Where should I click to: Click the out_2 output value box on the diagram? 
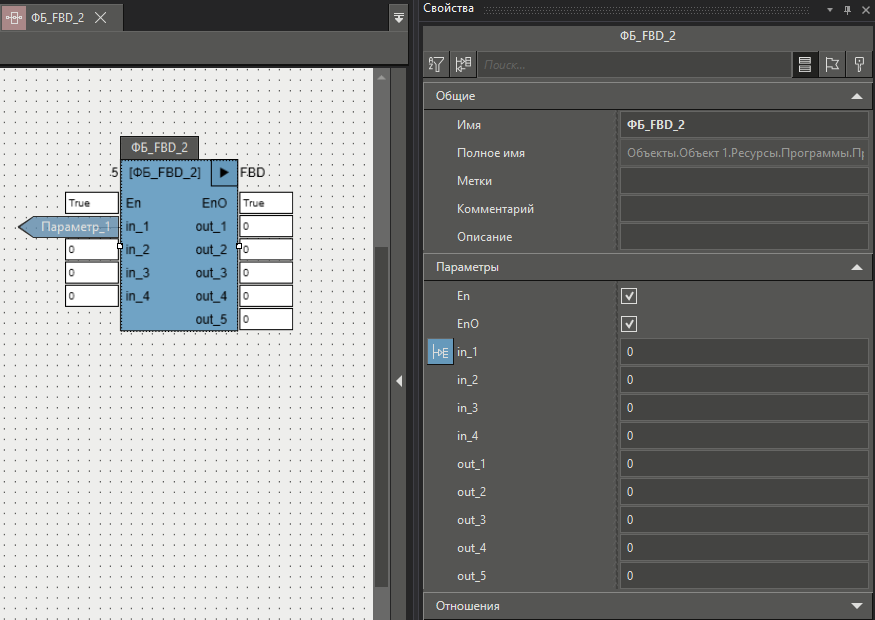266,249
